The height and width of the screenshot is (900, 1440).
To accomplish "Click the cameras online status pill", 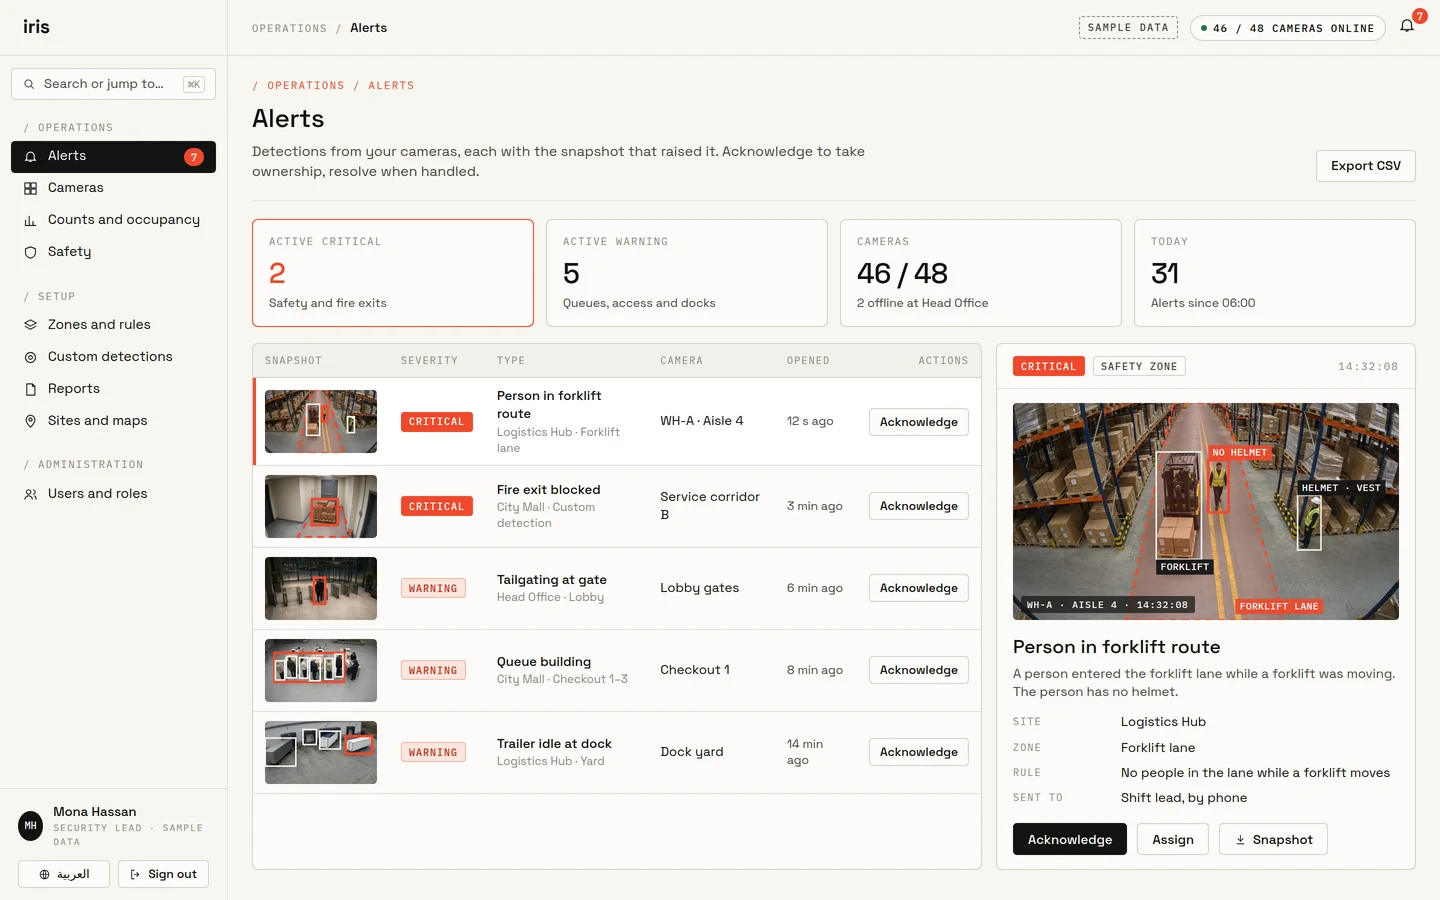I will pyautogui.click(x=1287, y=28).
